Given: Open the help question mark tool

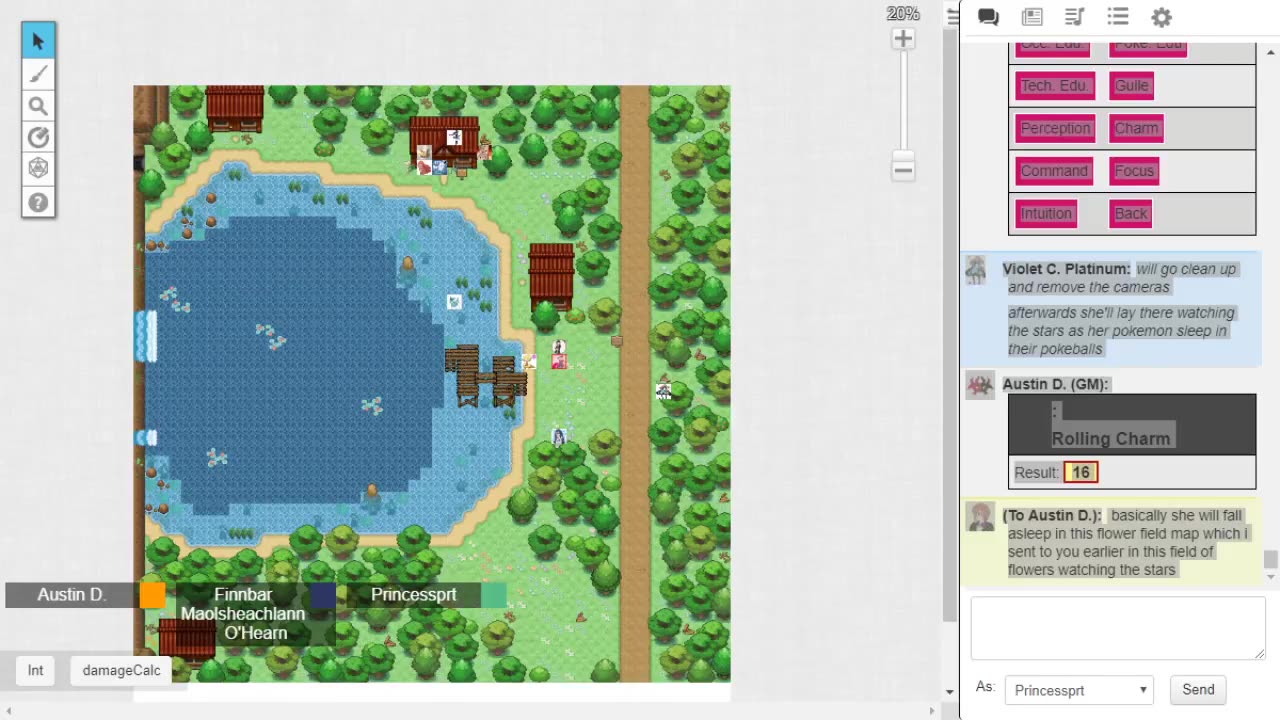Looking at the screenshot, I should [38, 202].
